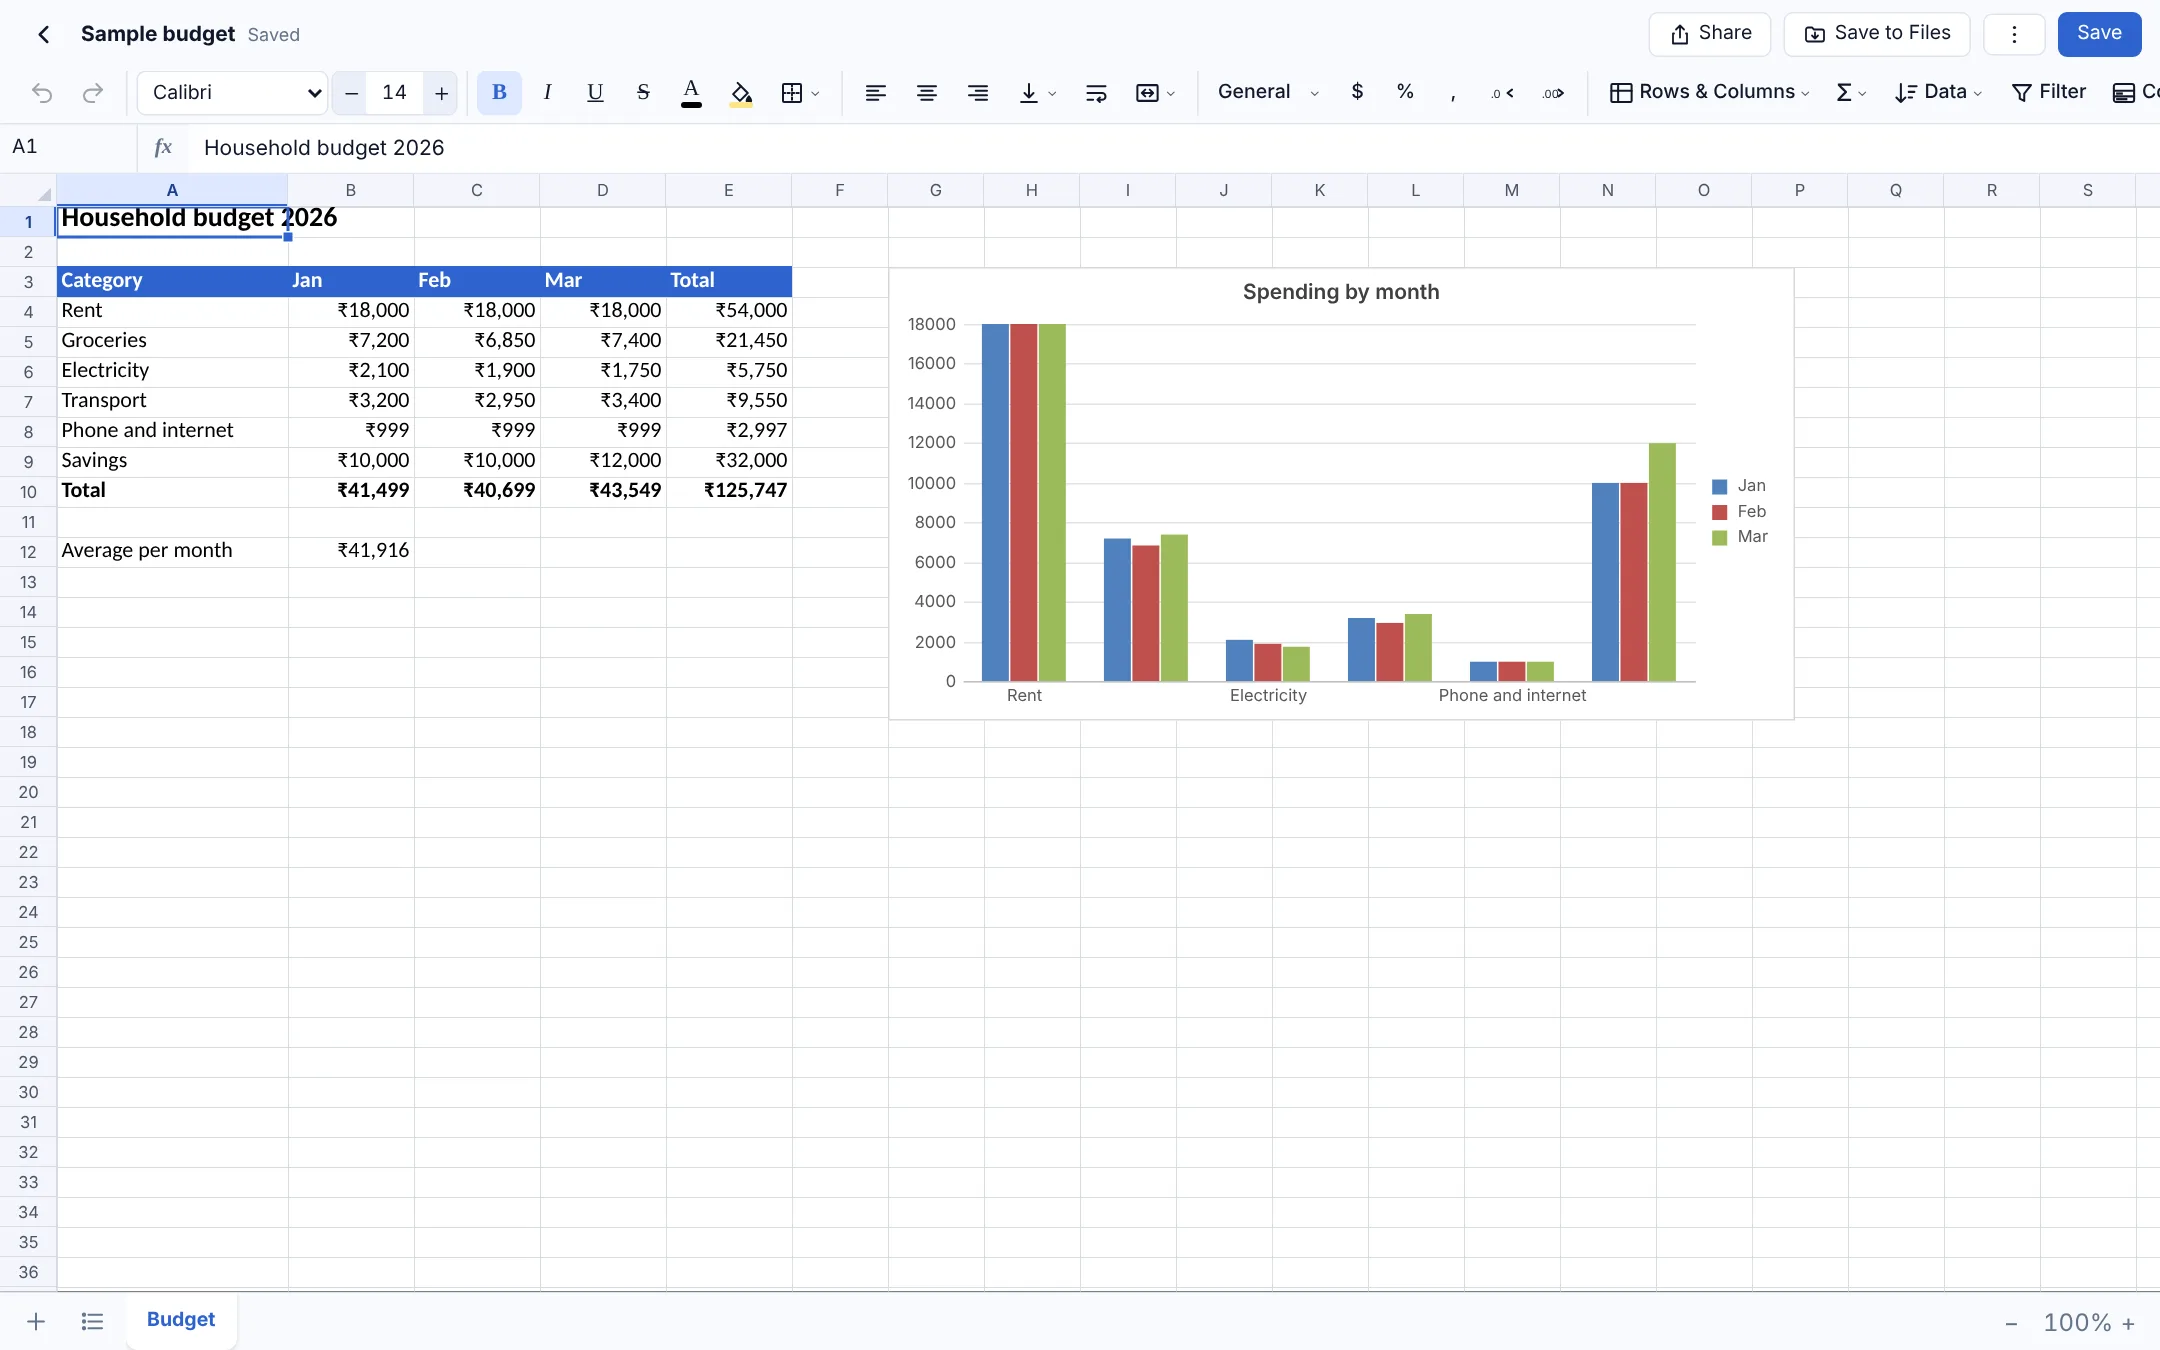Click the blue Save button
Image resolution: width=2160 pixels, height=1350 pixels.
(2099, 34)
